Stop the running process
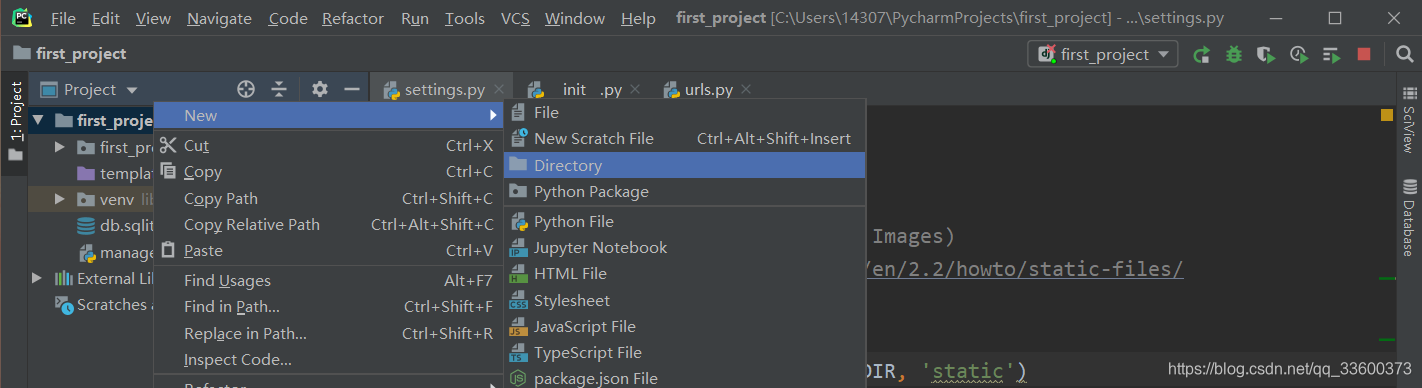 click(x=1364, y=55)
